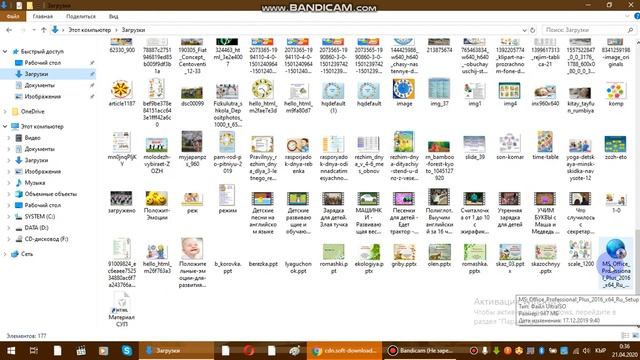Open Task View on taskbar
Viewport: 640px width, 360px height.
[x=34, y=351]
